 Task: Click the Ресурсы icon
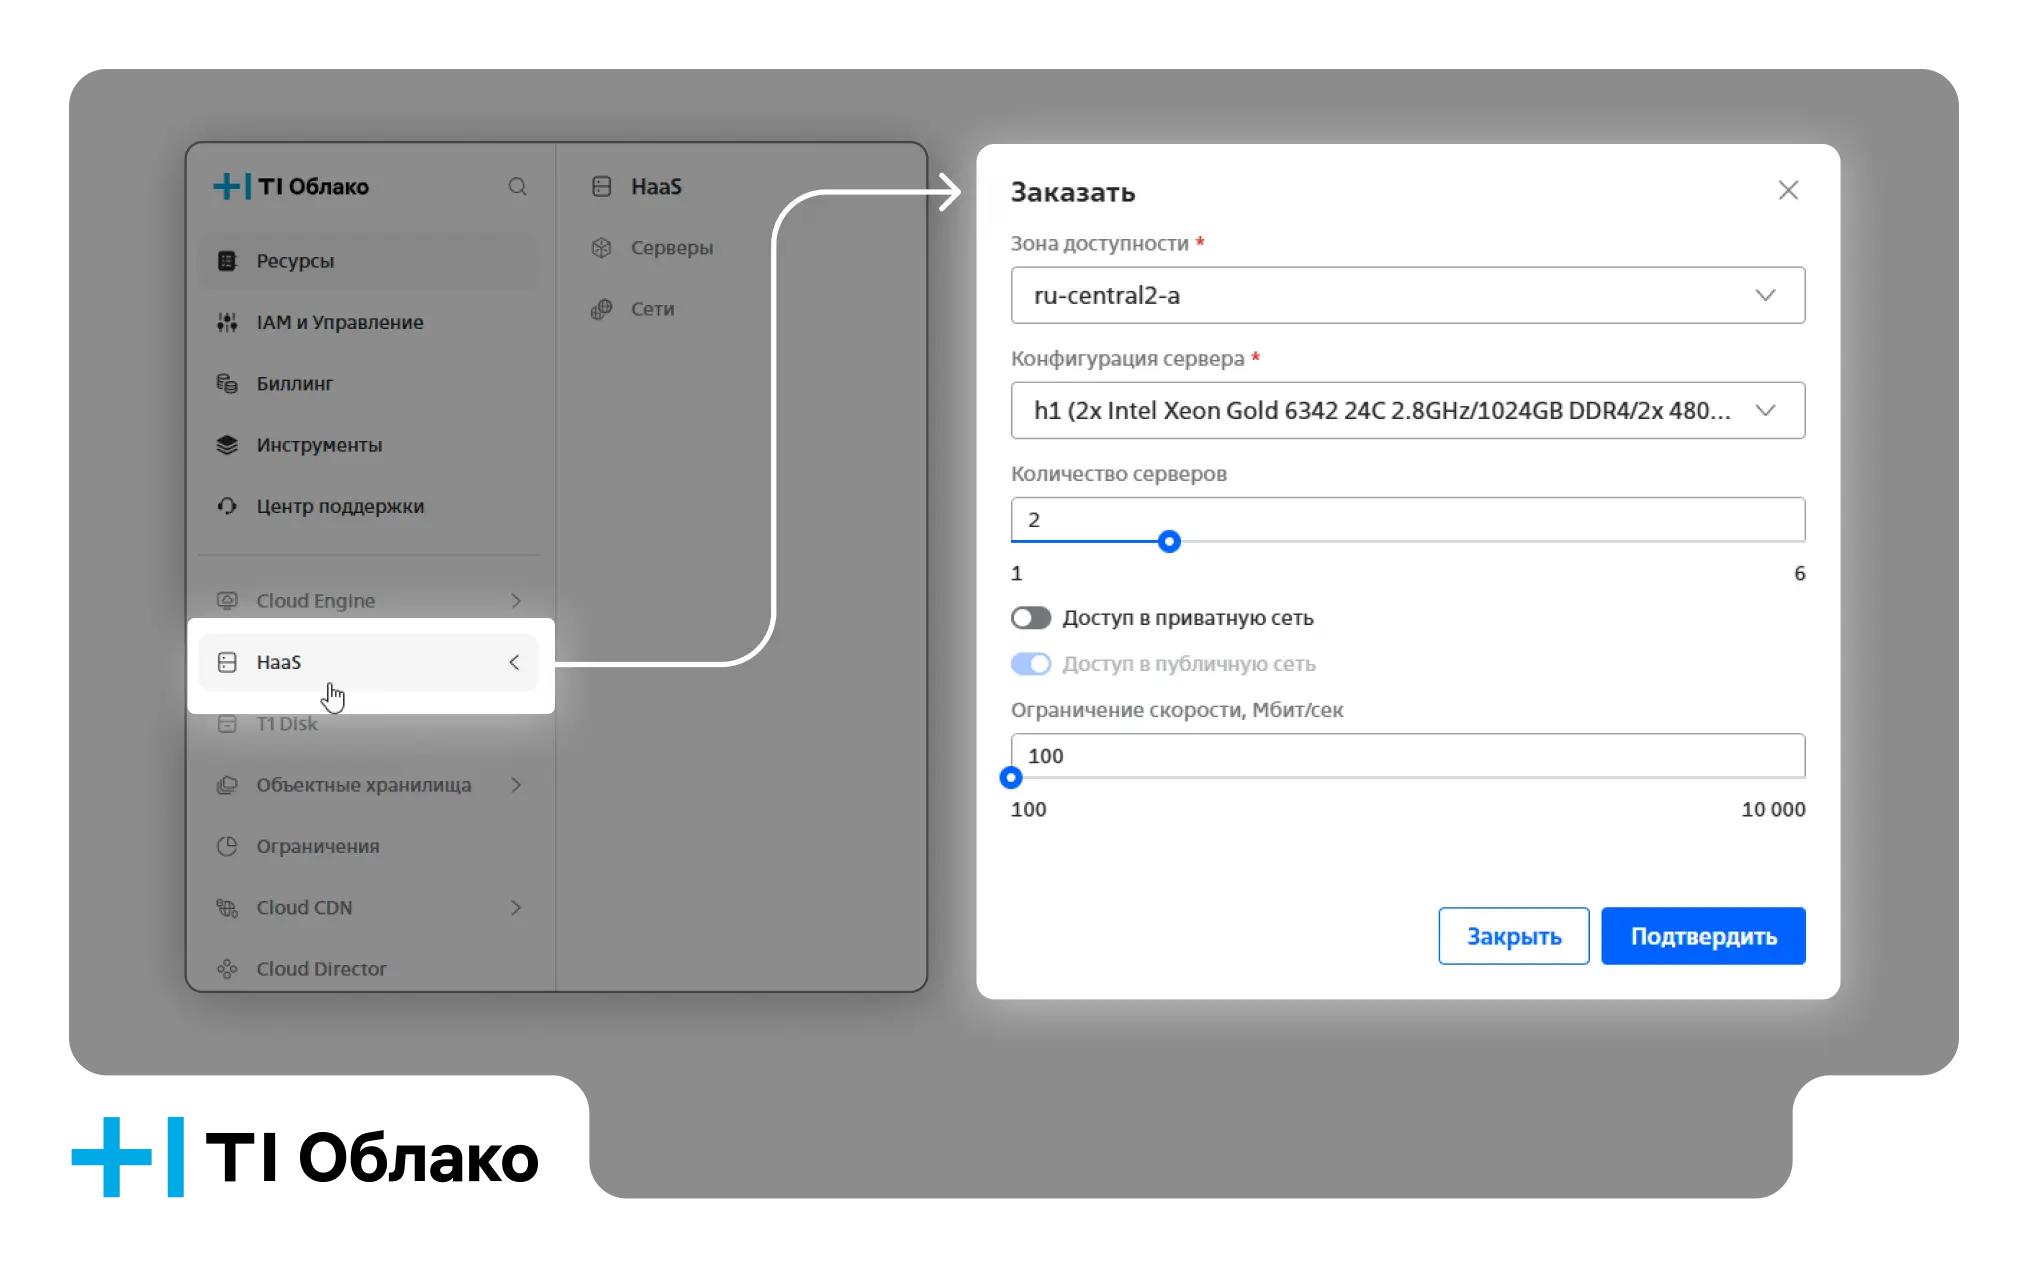(227, 261)
